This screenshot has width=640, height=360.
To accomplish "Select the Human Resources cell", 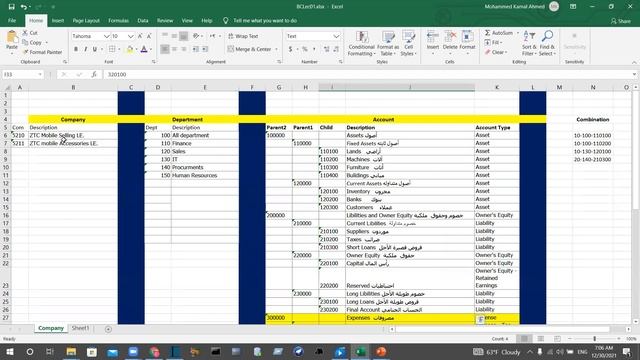I will coord(205,175).
